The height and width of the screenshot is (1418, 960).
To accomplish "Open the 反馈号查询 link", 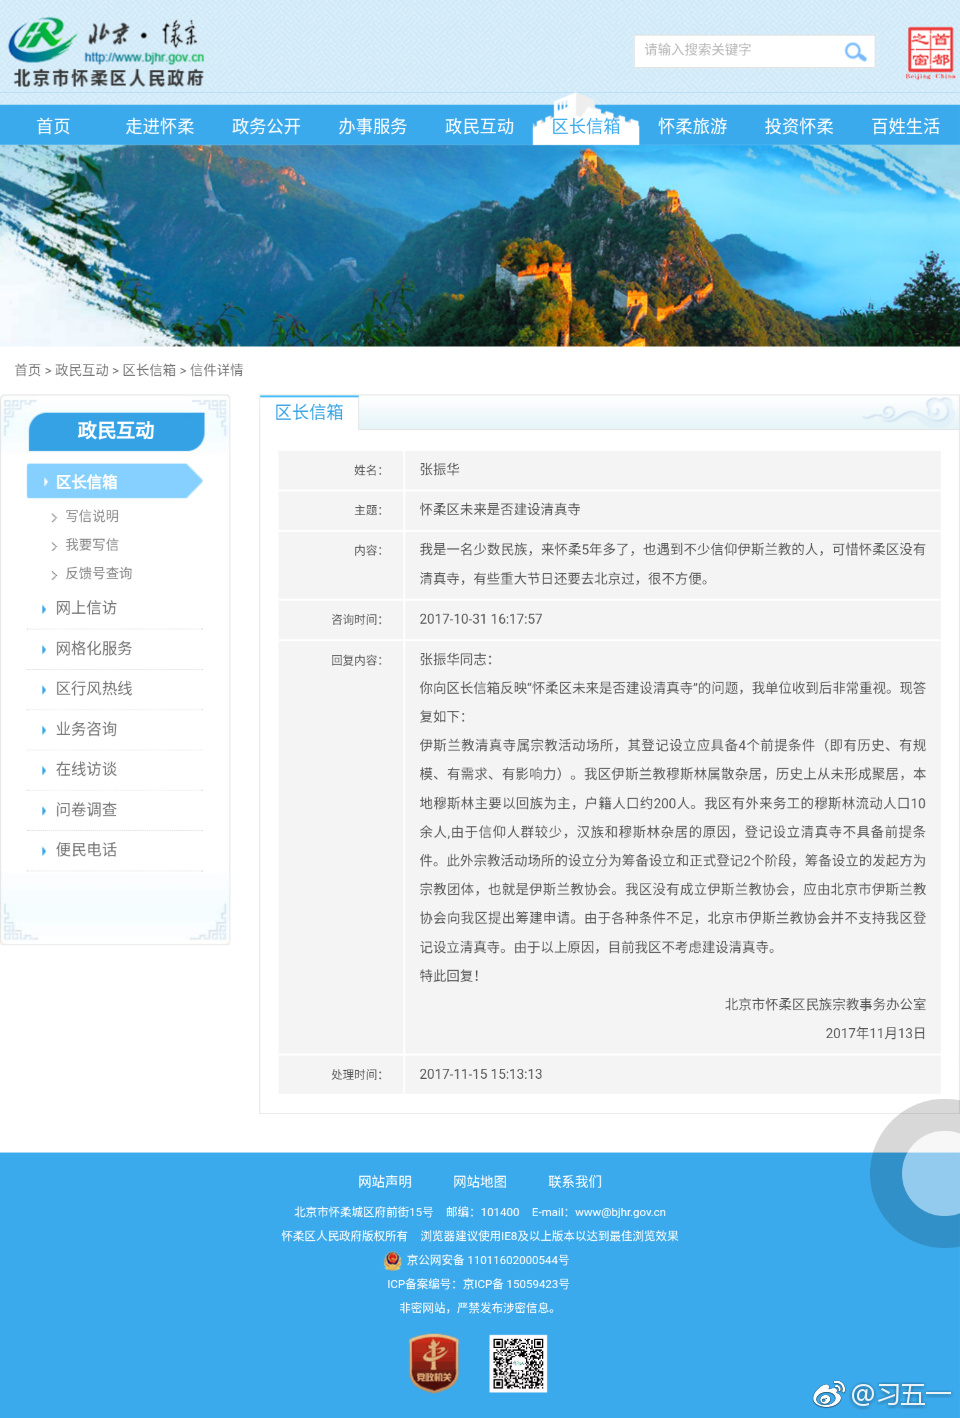I will tap(98, 574).
